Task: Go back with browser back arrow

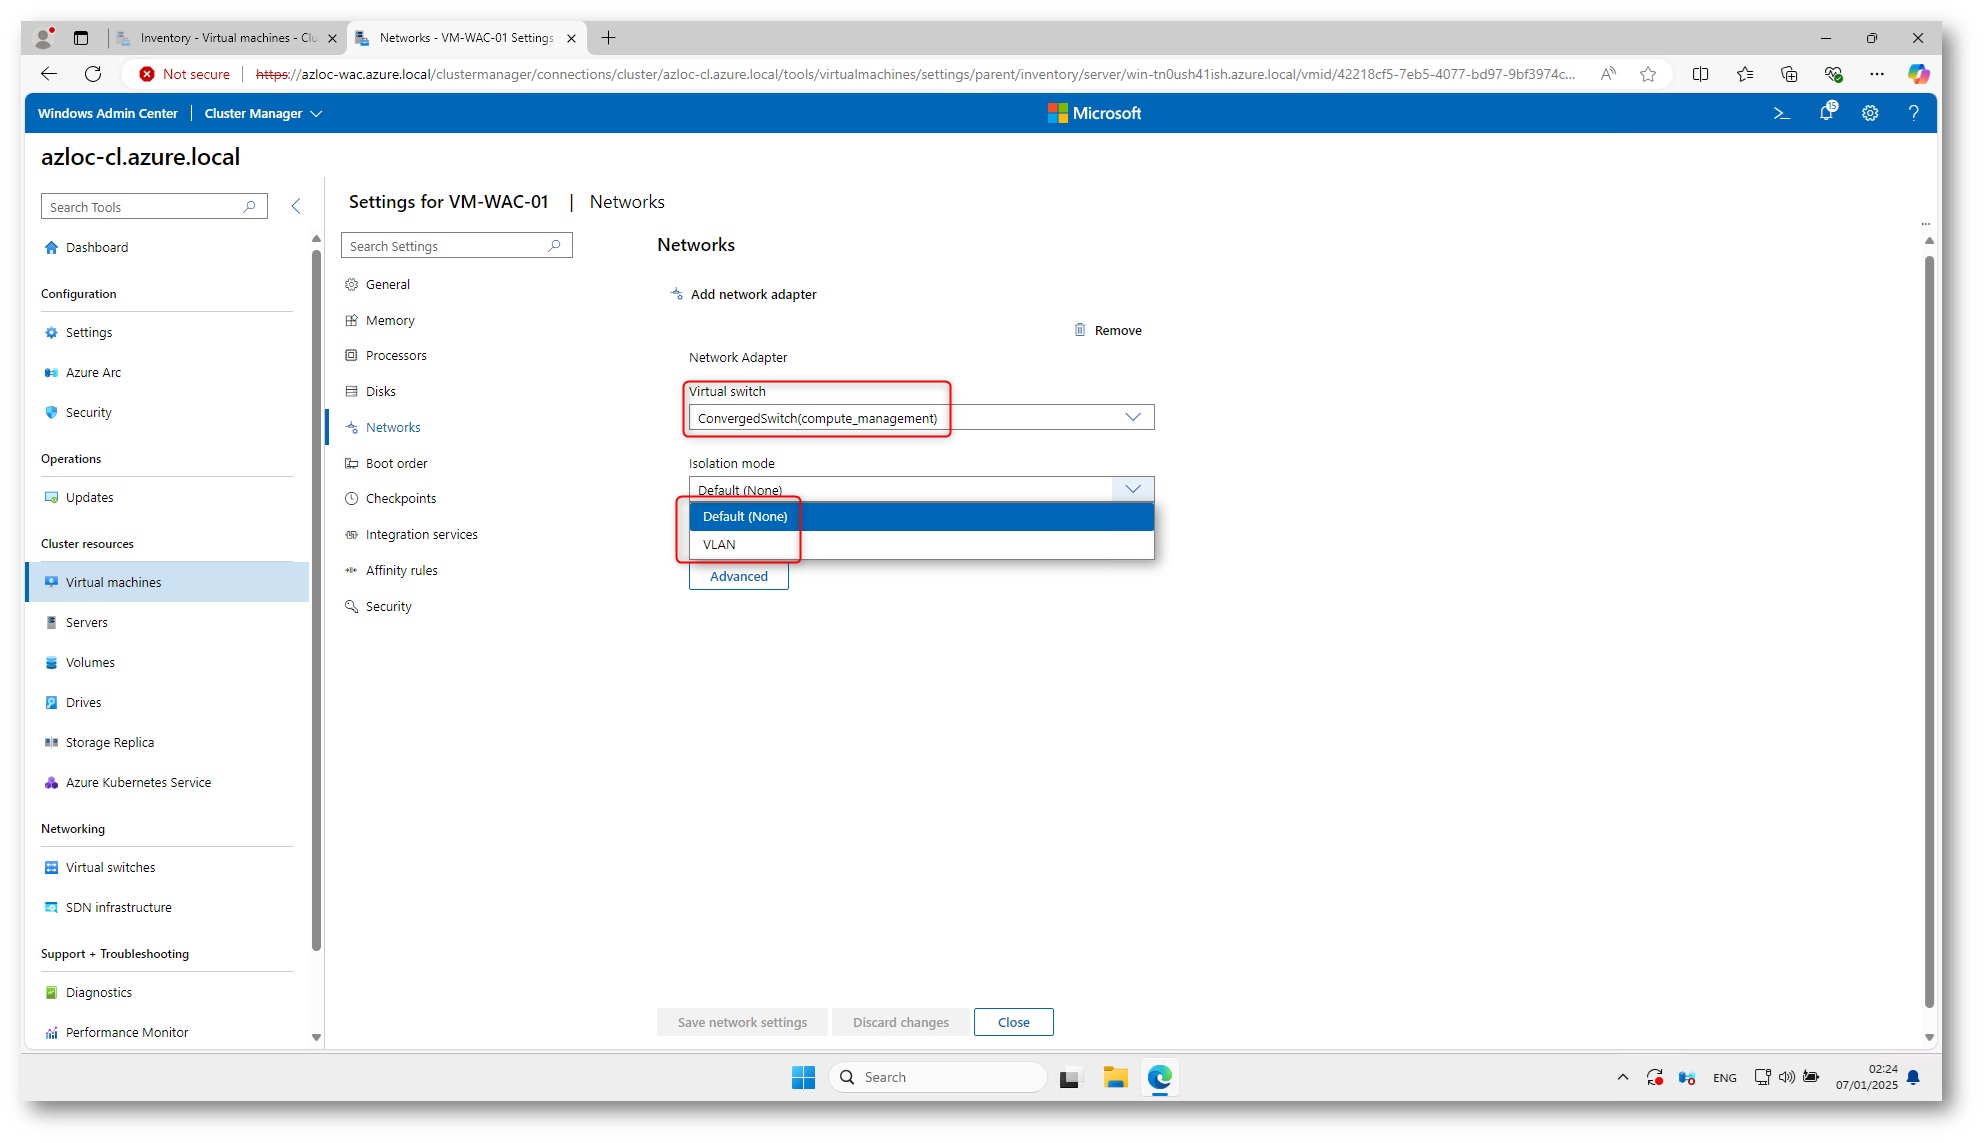Action: 48,74
